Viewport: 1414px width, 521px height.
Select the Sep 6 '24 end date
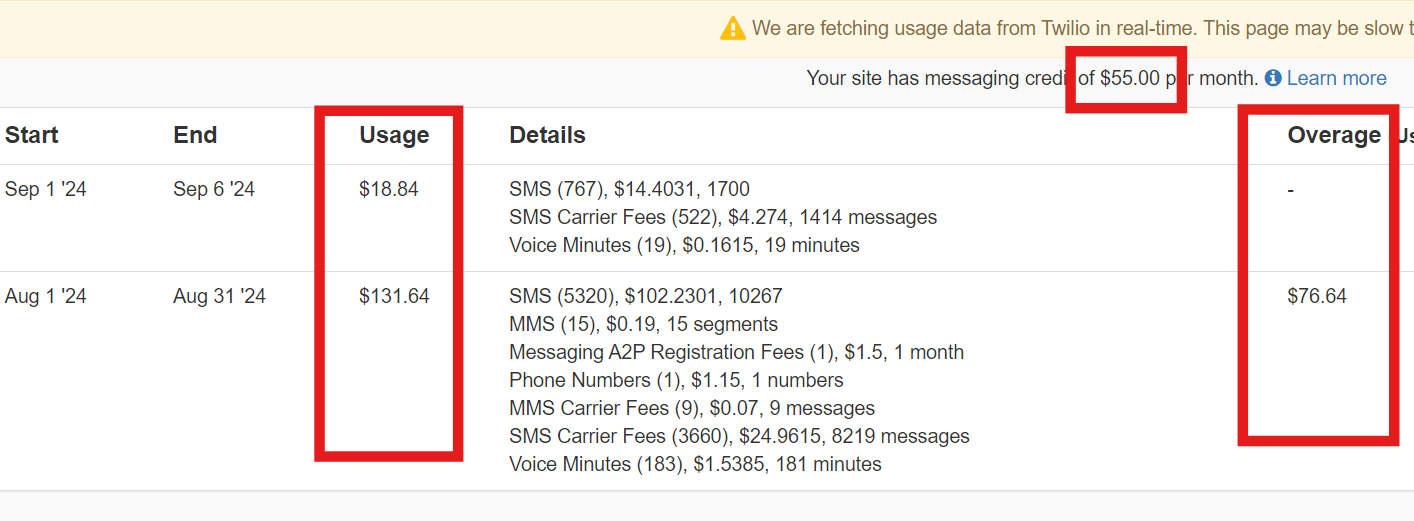tap(214, 189)
